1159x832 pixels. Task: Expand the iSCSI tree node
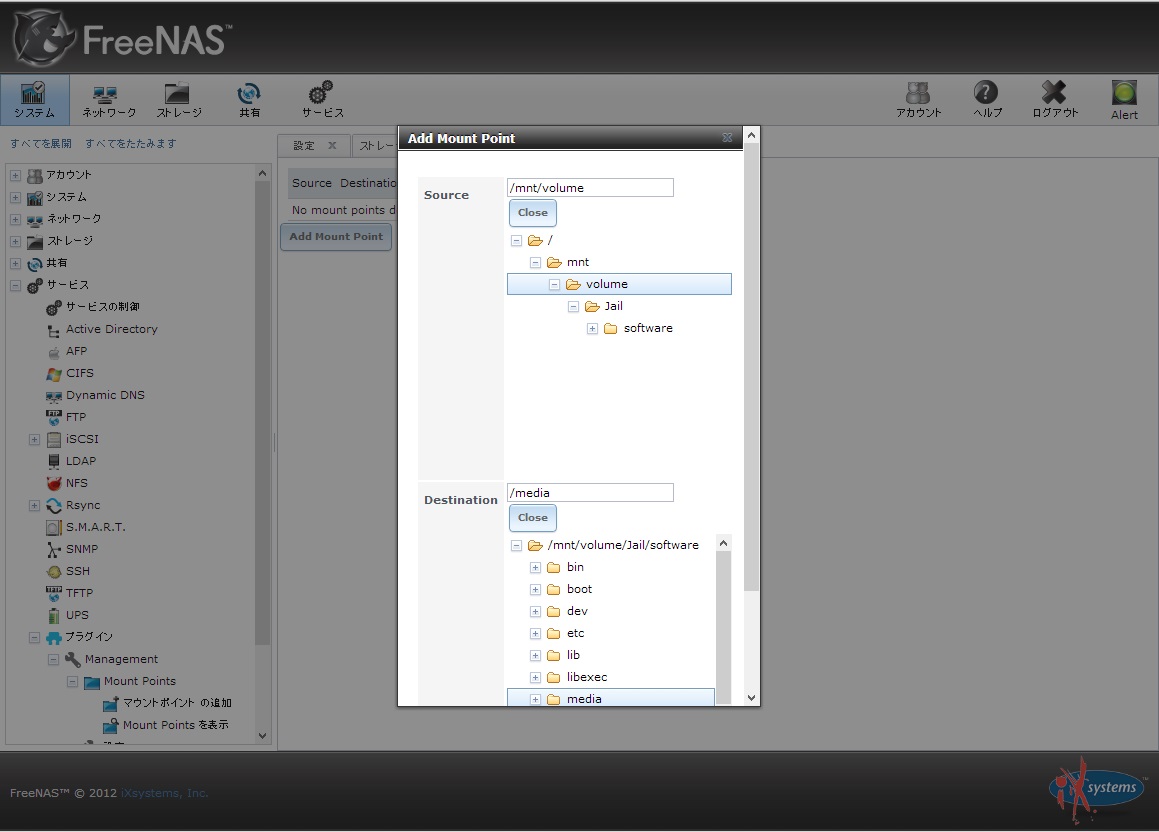34,440
